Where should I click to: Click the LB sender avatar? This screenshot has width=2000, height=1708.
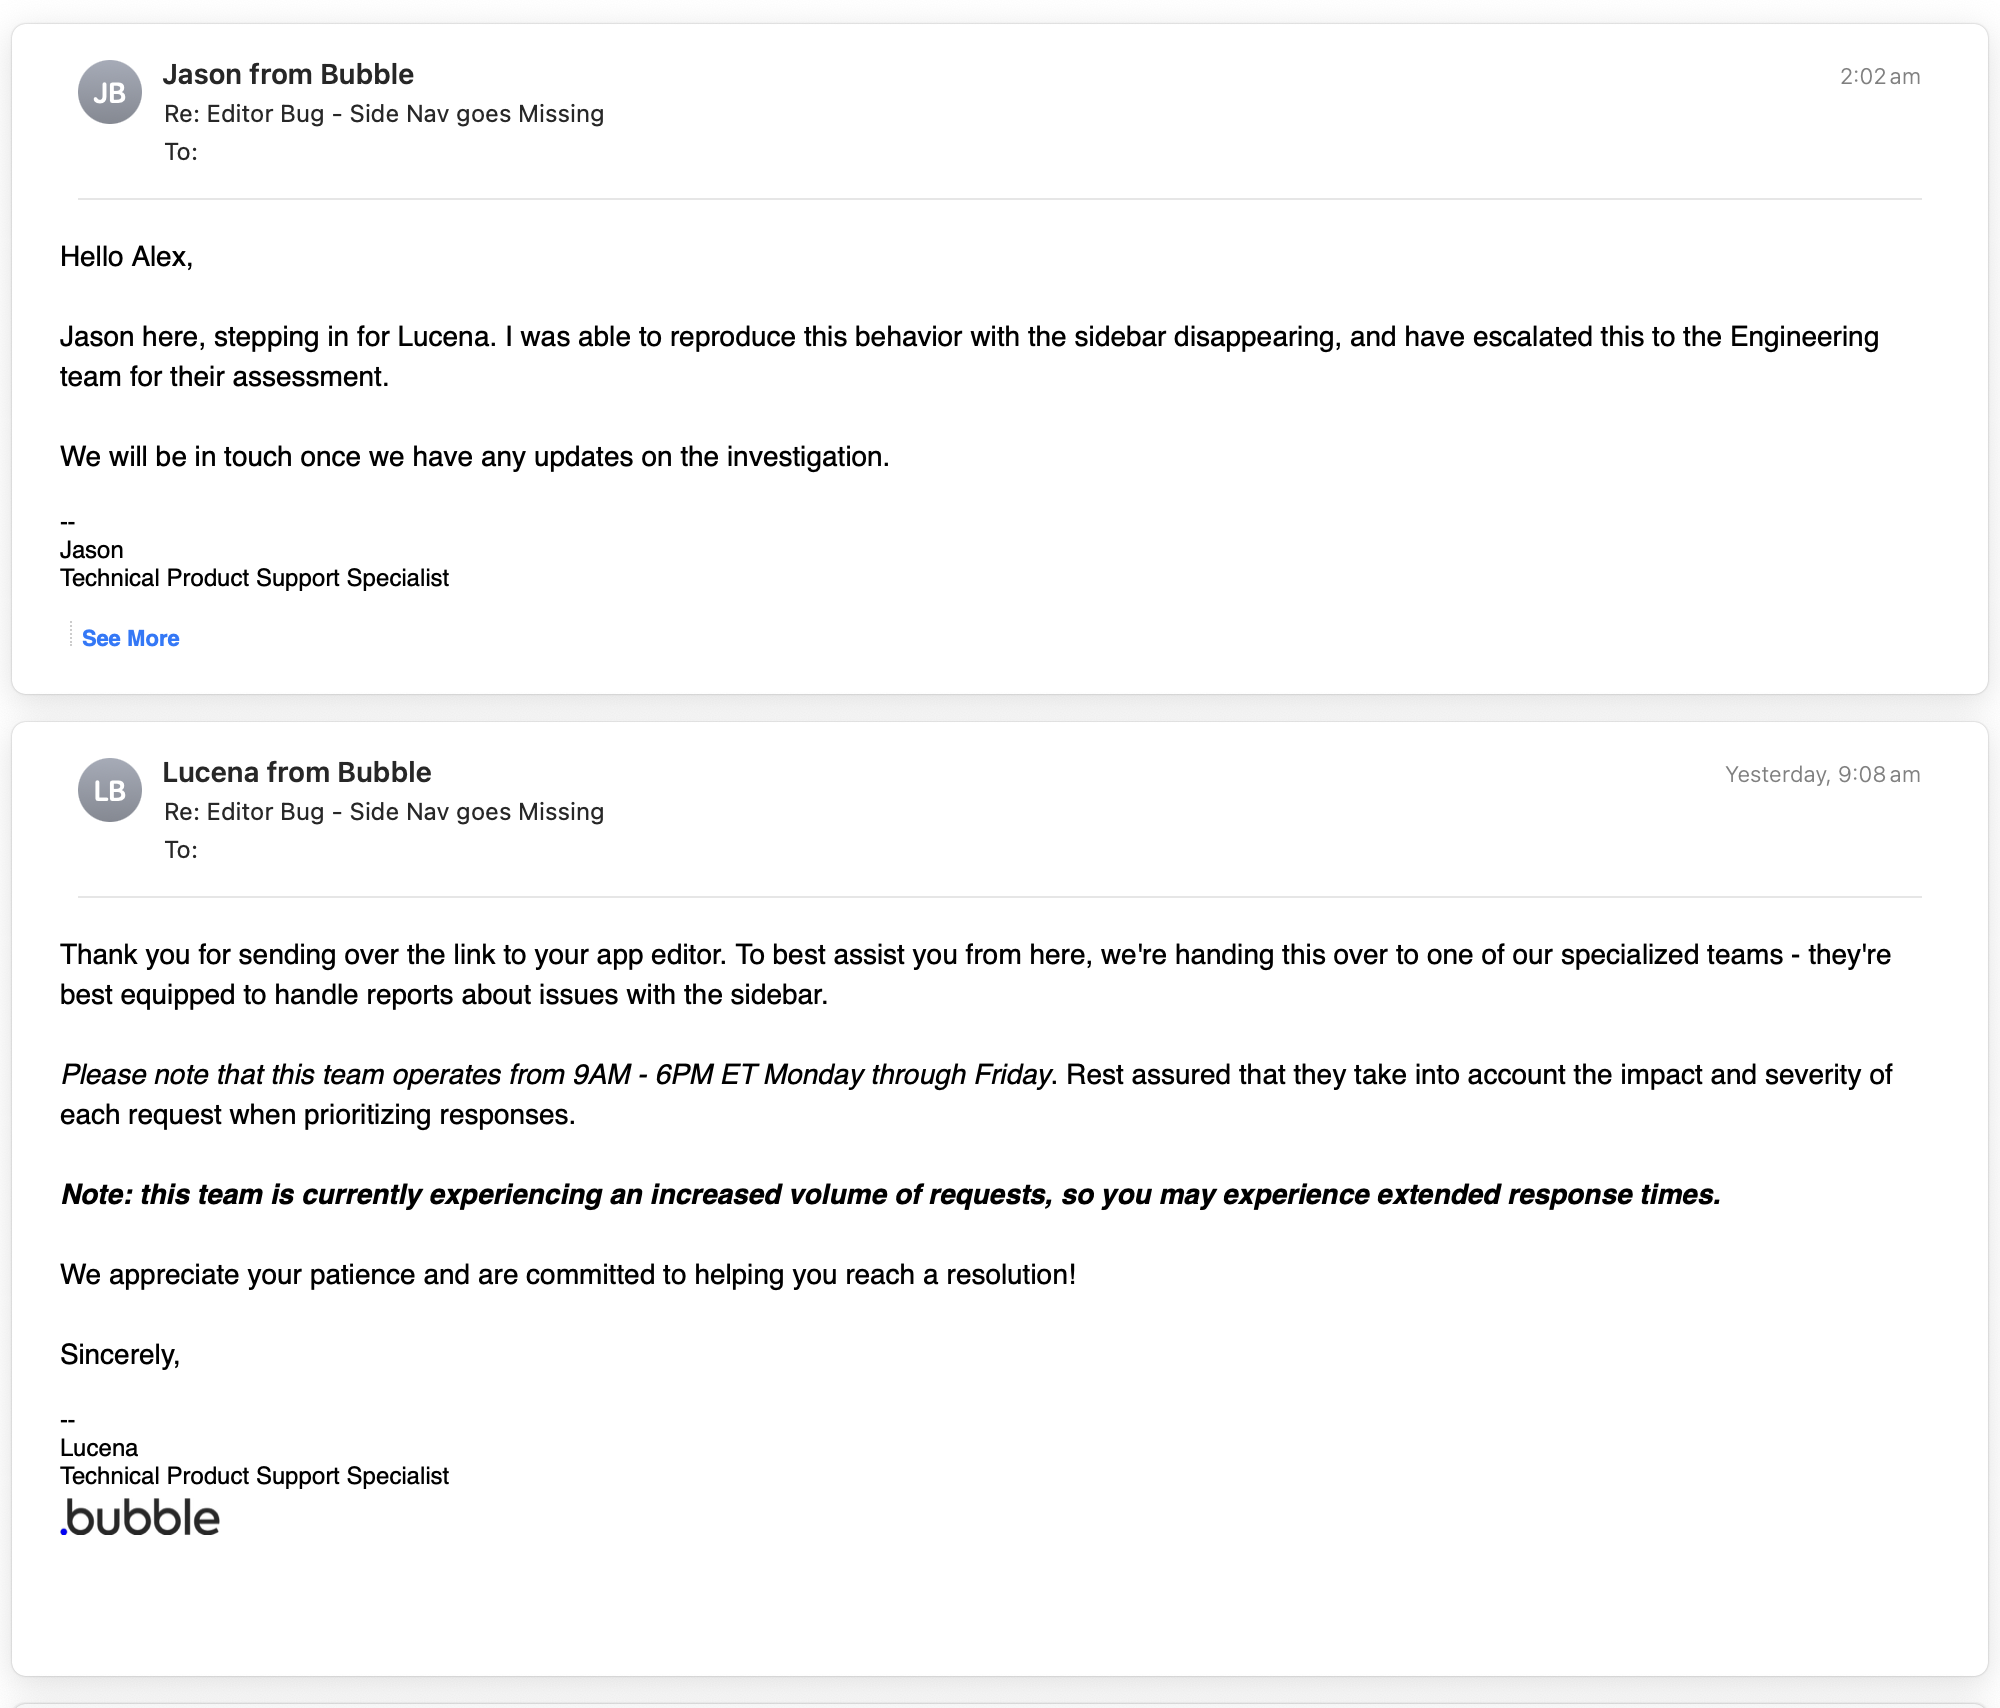point(110,790)
